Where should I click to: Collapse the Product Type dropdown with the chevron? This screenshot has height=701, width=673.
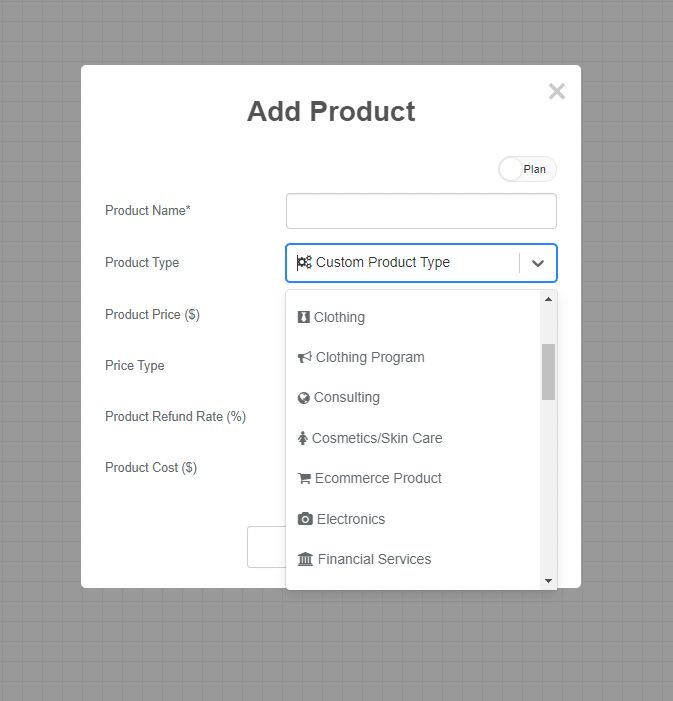pos(538,263)
